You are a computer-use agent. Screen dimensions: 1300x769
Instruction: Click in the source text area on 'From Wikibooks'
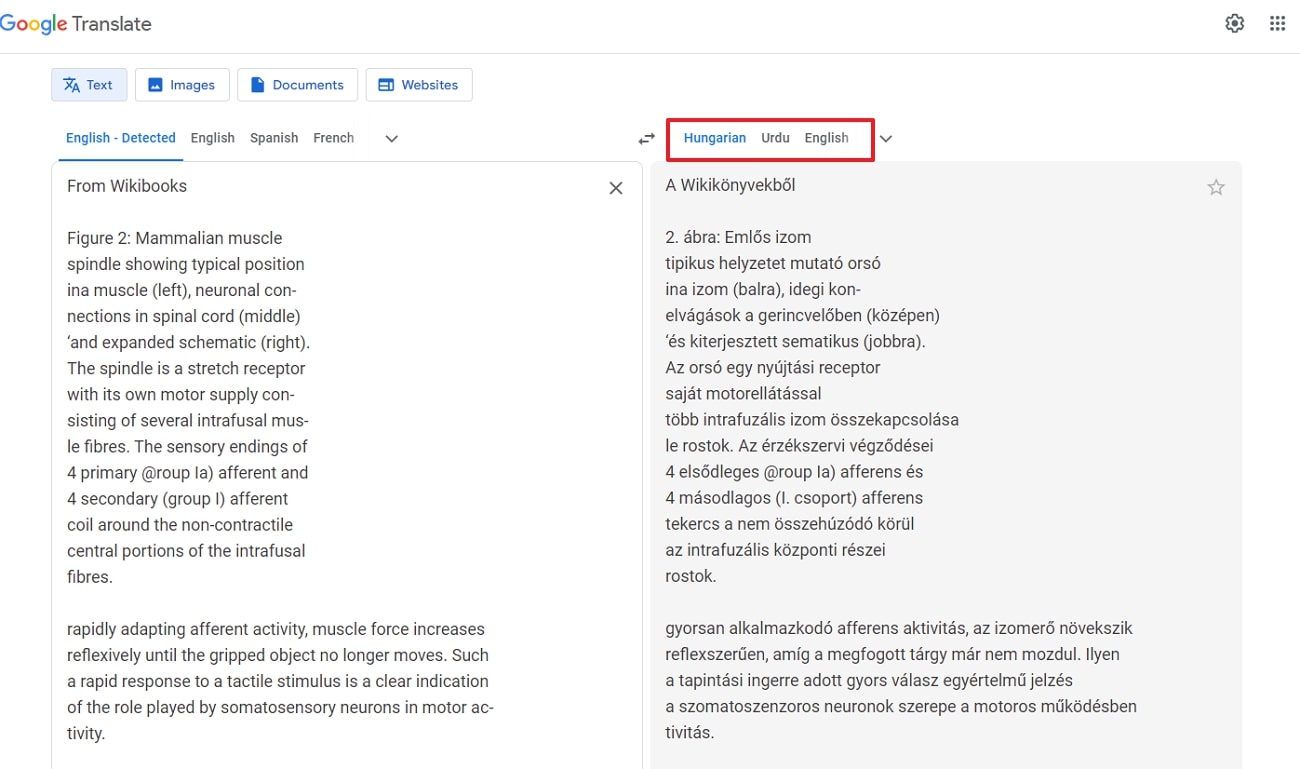127,186
